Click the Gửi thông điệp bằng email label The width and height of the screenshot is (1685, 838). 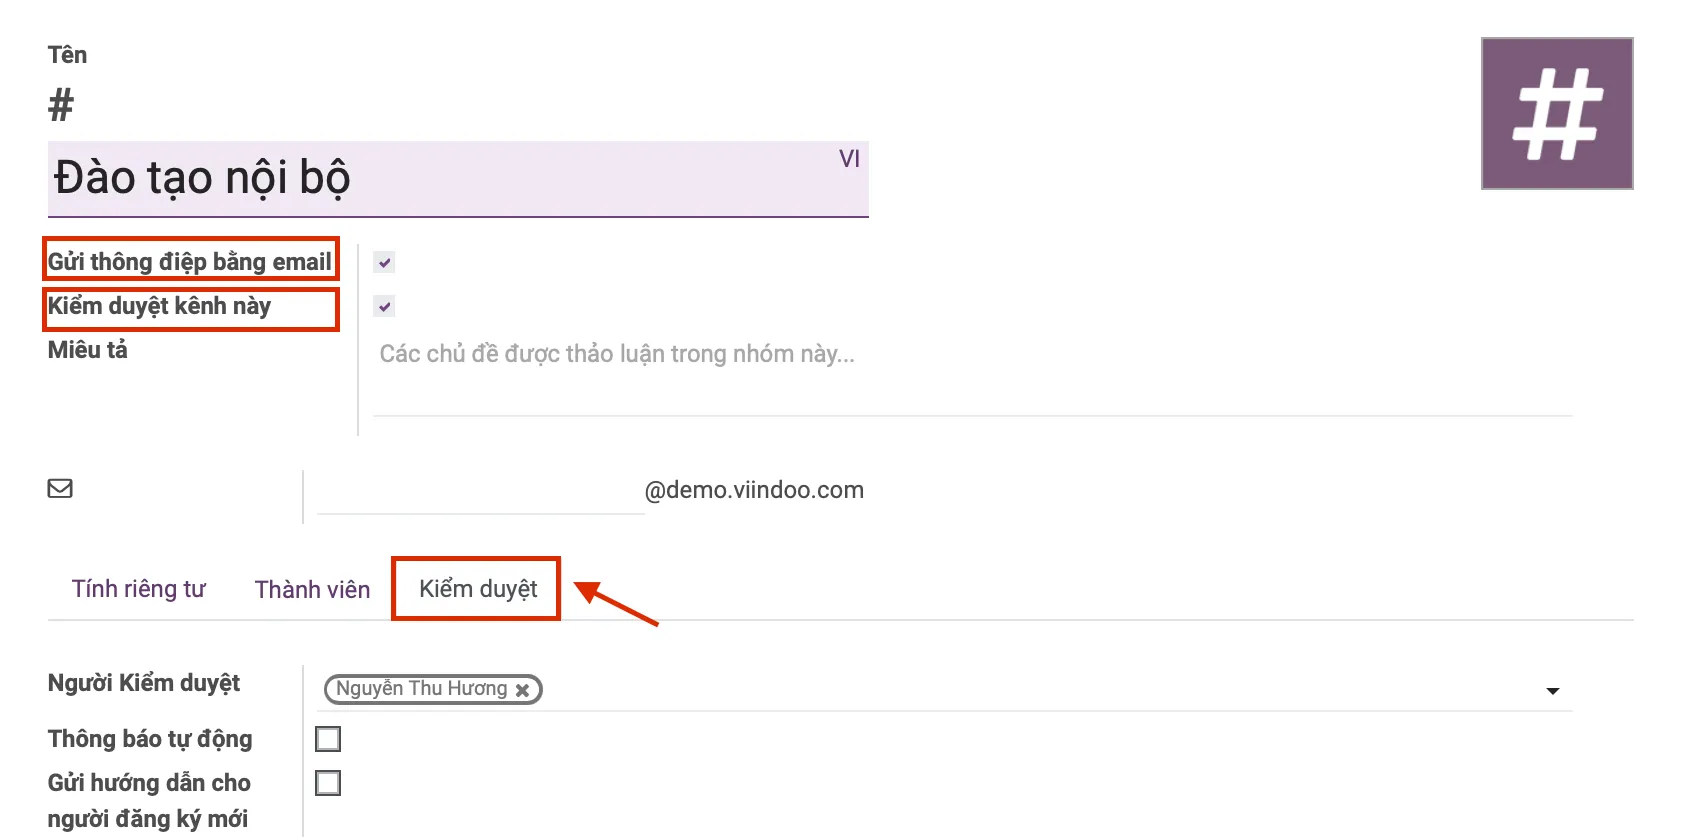click(190, 262)
